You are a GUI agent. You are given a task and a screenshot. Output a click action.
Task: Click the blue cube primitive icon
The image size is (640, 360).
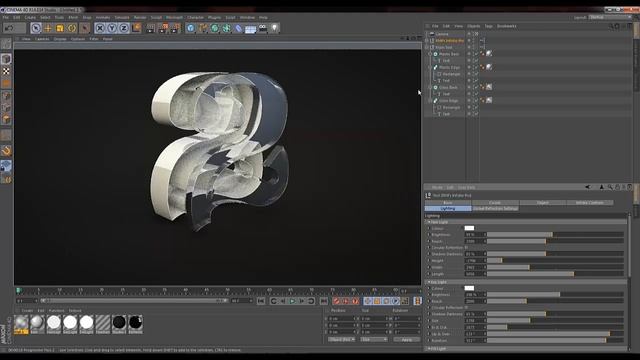(x=191, y=28)
